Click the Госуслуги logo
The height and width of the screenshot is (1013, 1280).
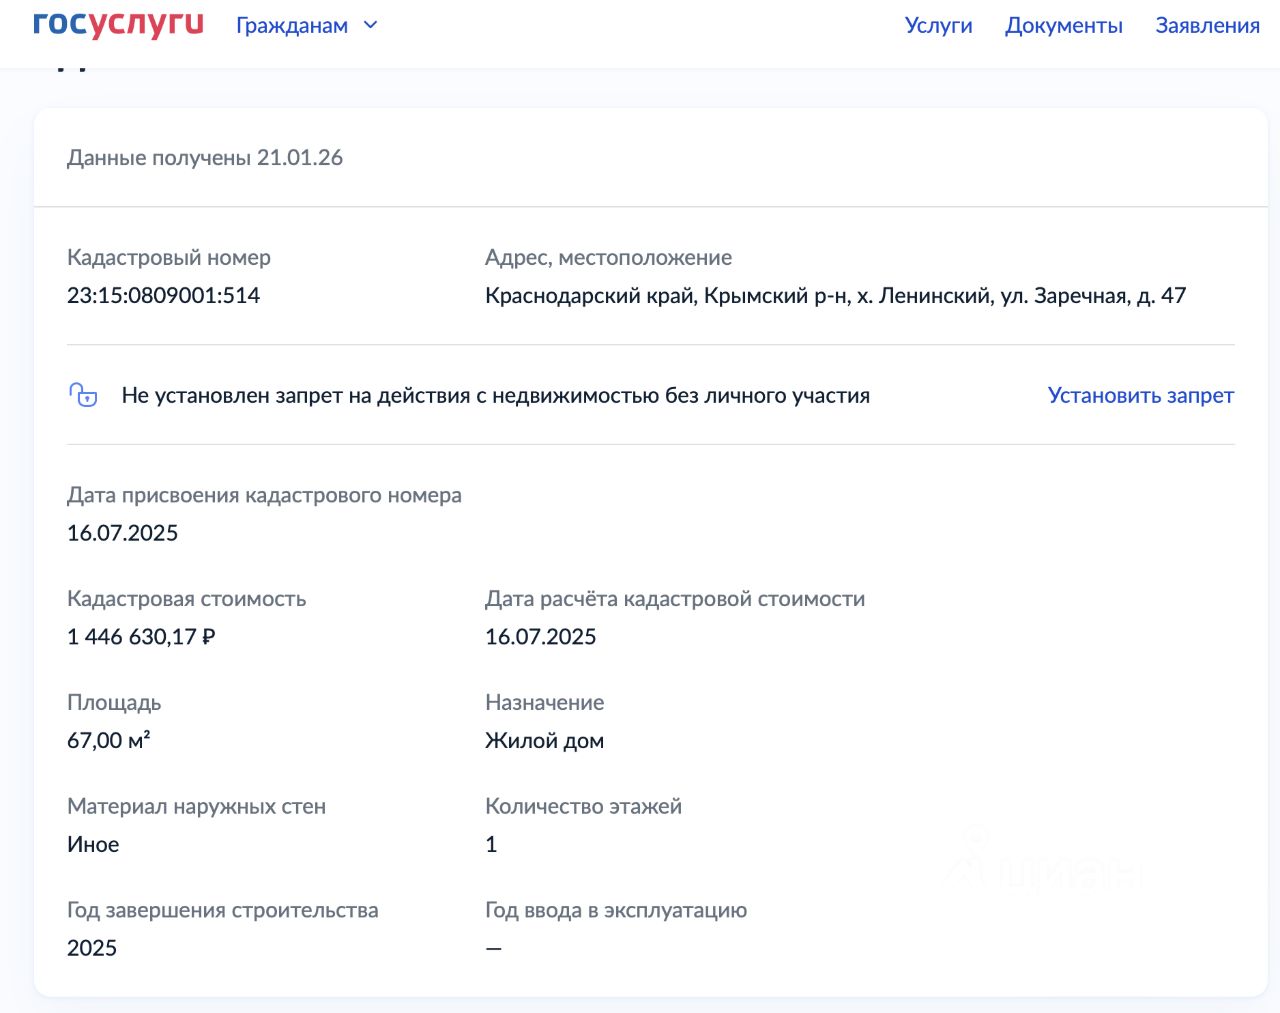pos(118,25)
